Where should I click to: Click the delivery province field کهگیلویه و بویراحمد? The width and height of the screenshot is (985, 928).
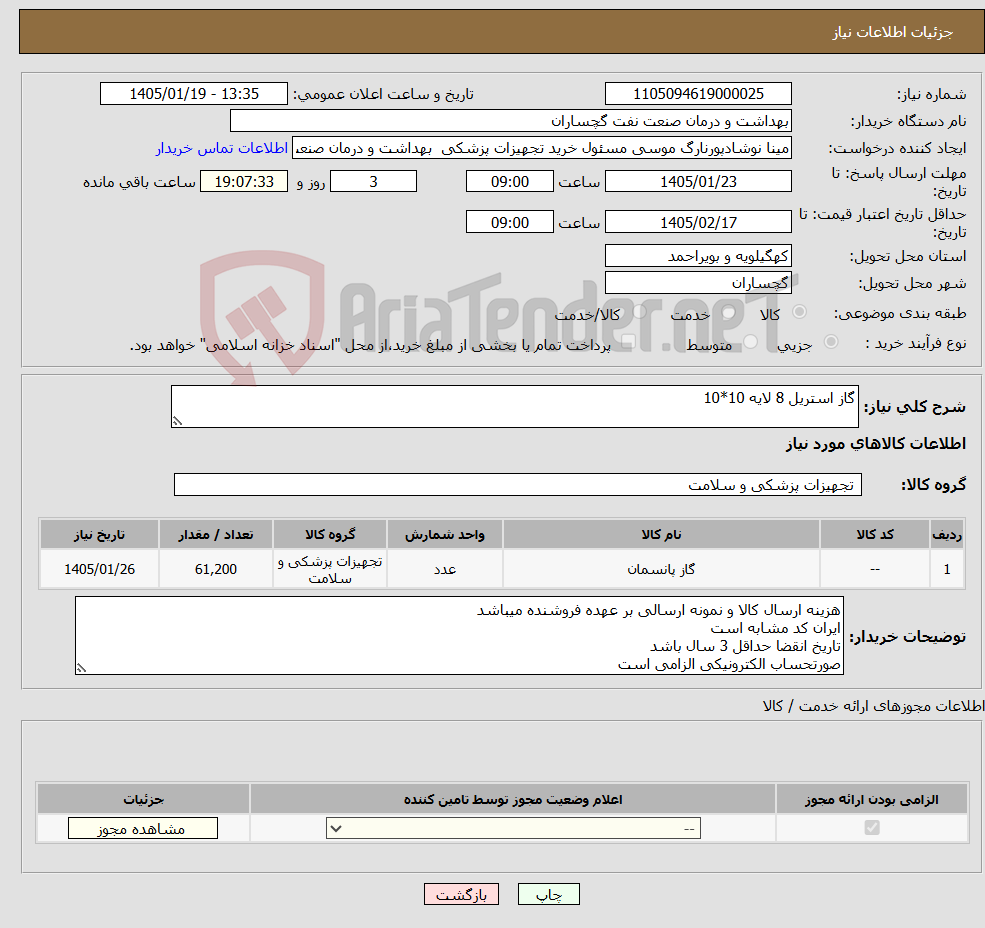[x=698, y=256]
